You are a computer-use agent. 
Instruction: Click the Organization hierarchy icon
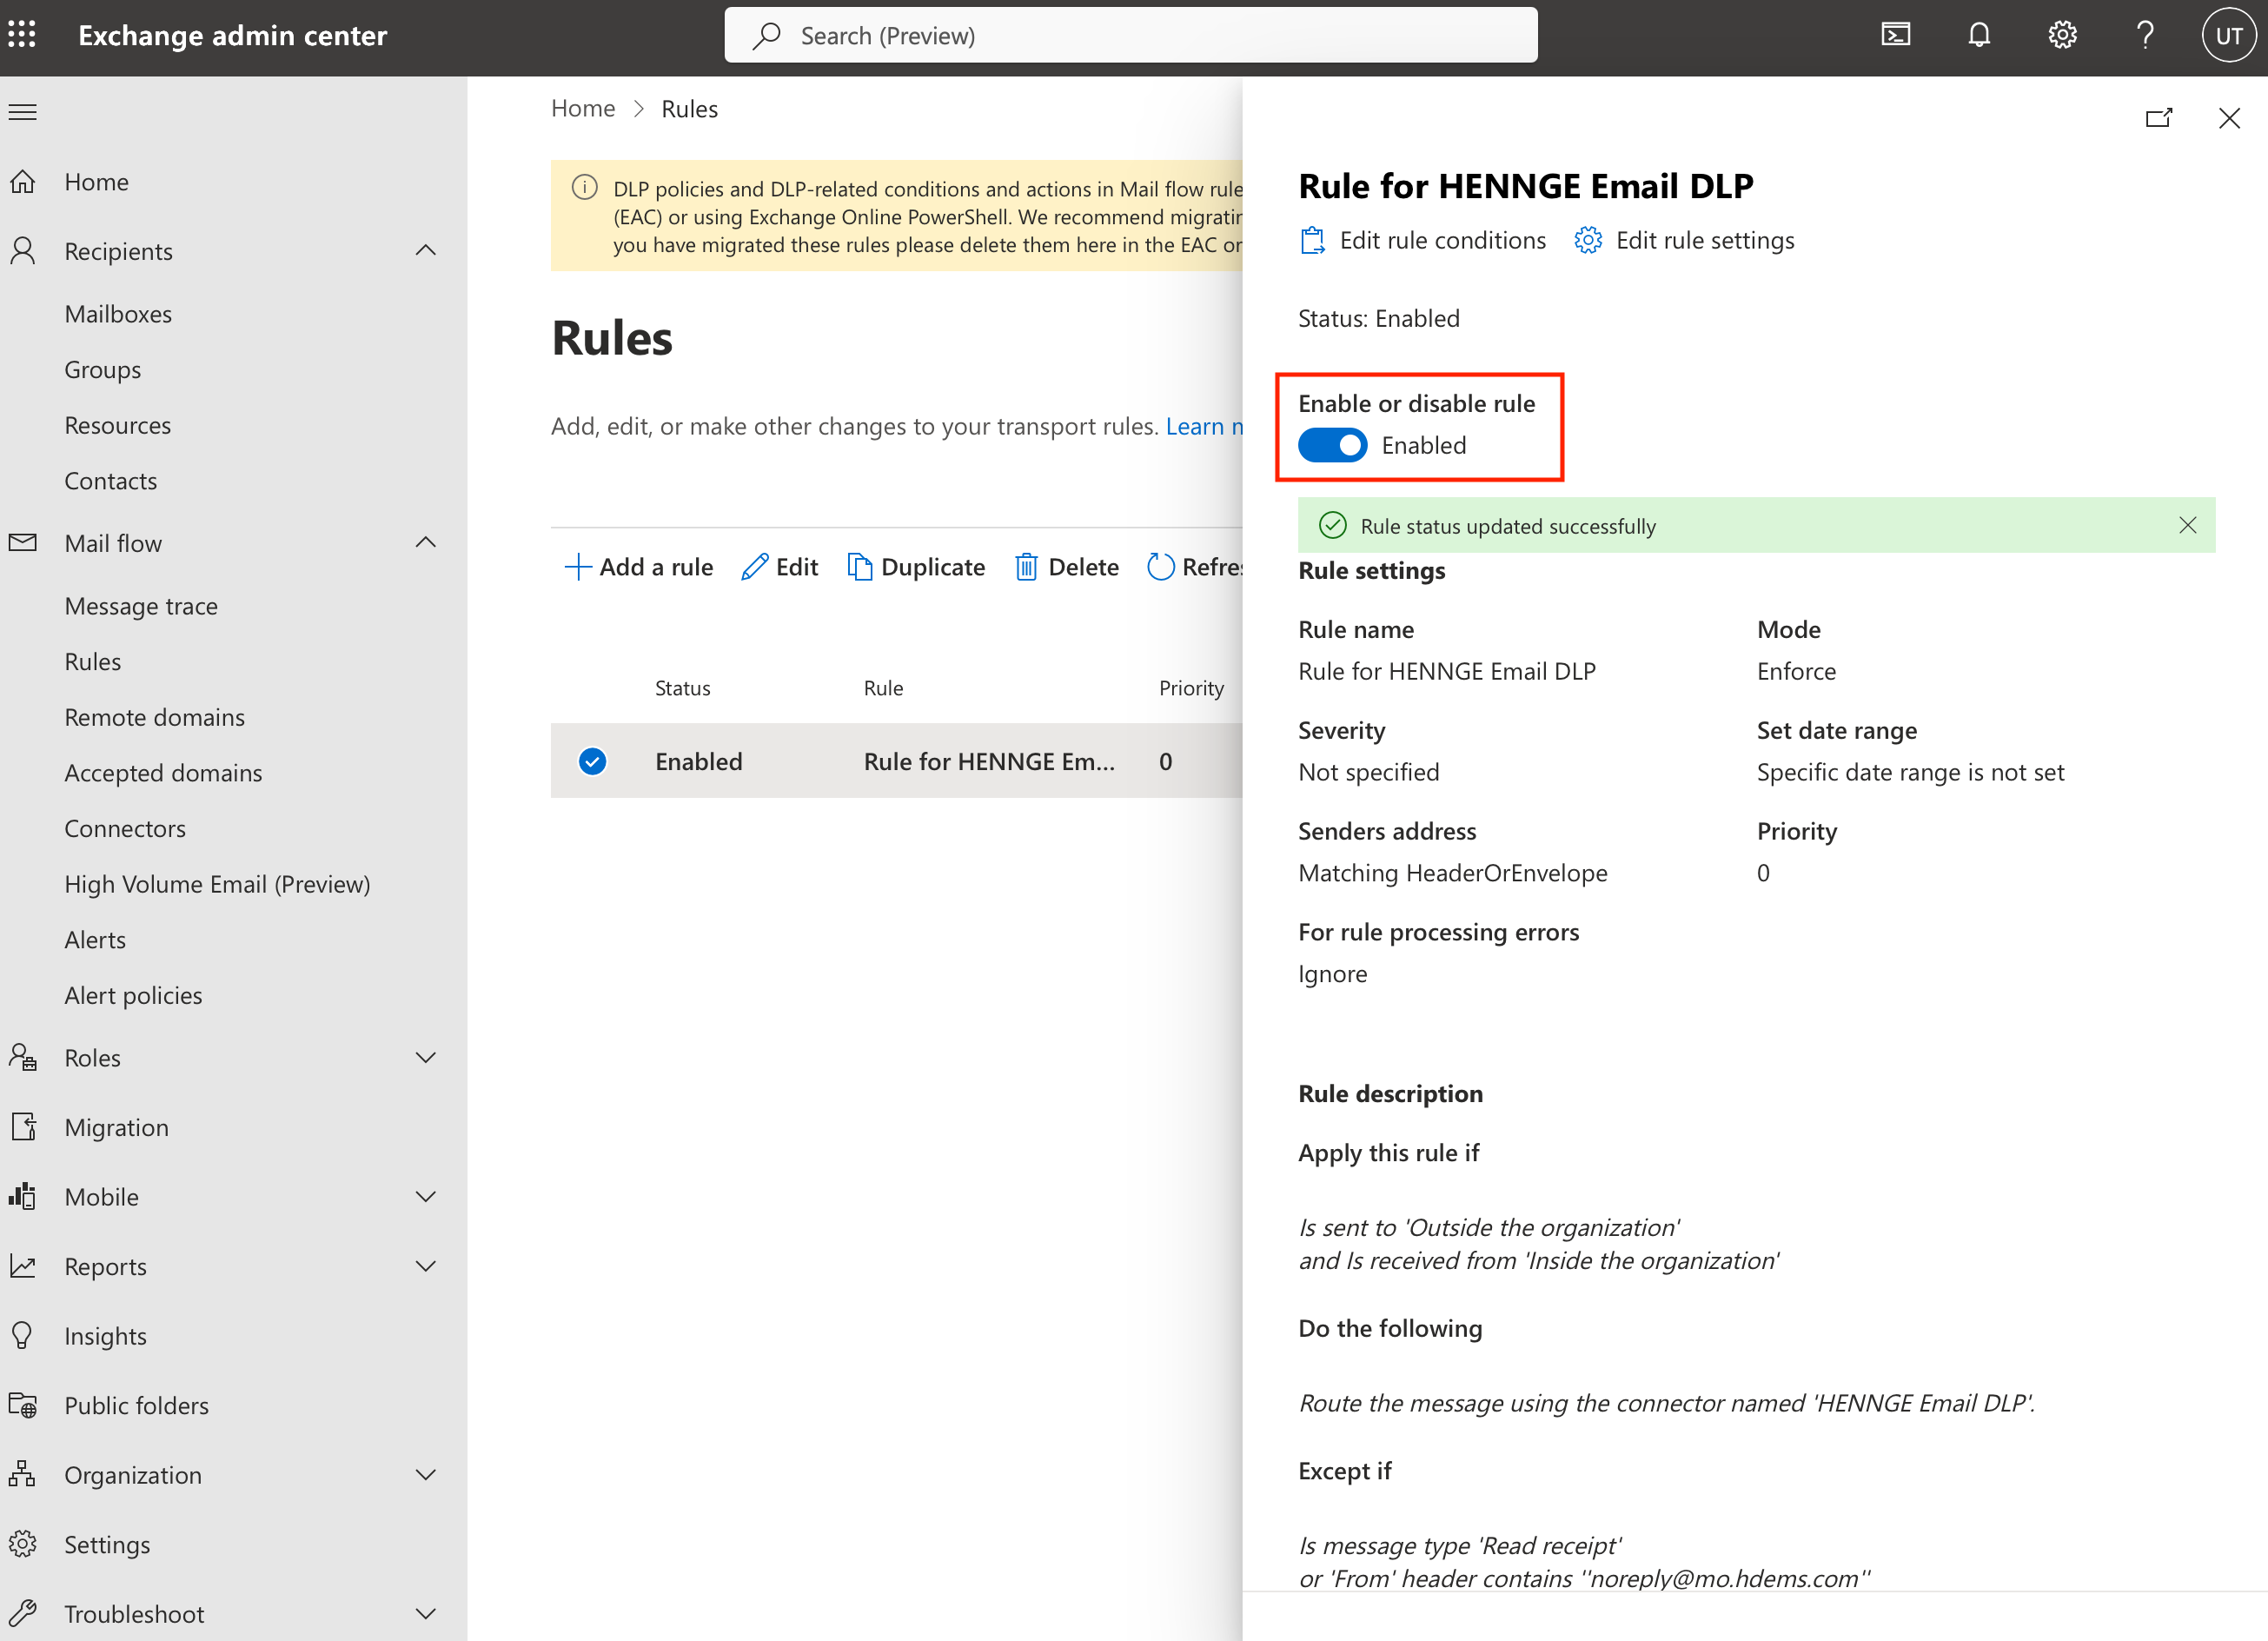[x=22, y=1474]
